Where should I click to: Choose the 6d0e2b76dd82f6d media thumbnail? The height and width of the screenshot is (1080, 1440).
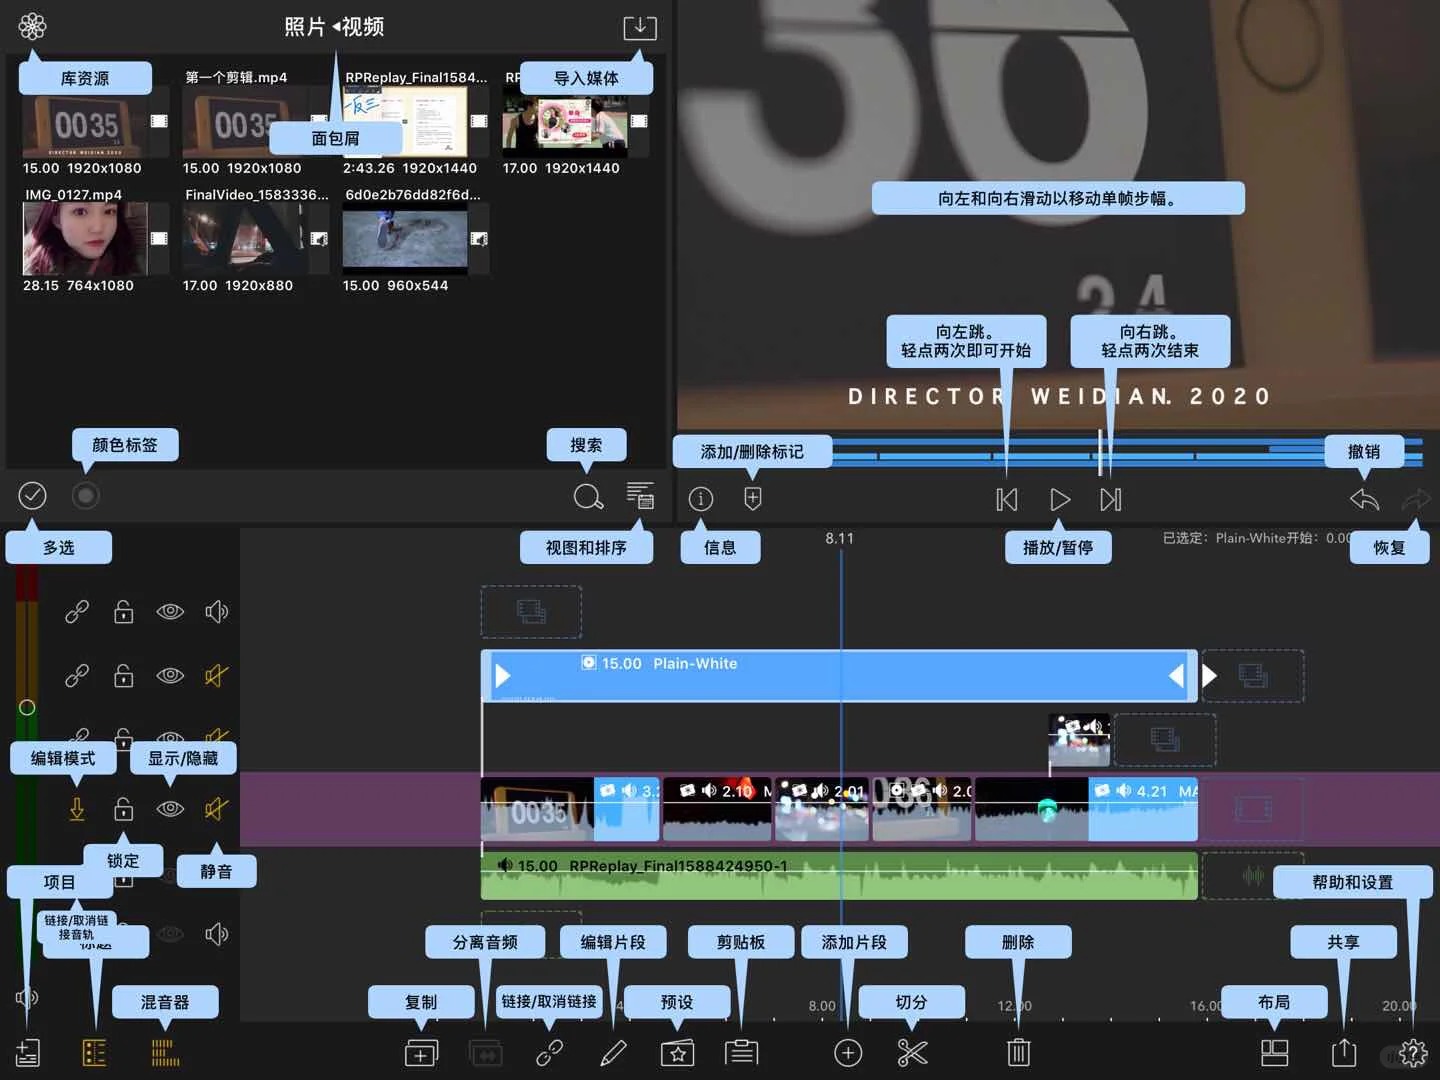pos(405,239)
